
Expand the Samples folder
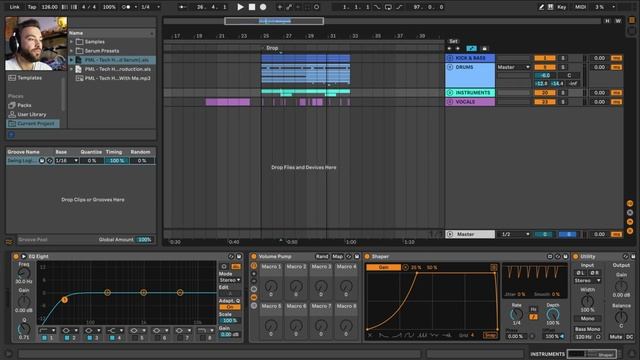coord(72,42)
